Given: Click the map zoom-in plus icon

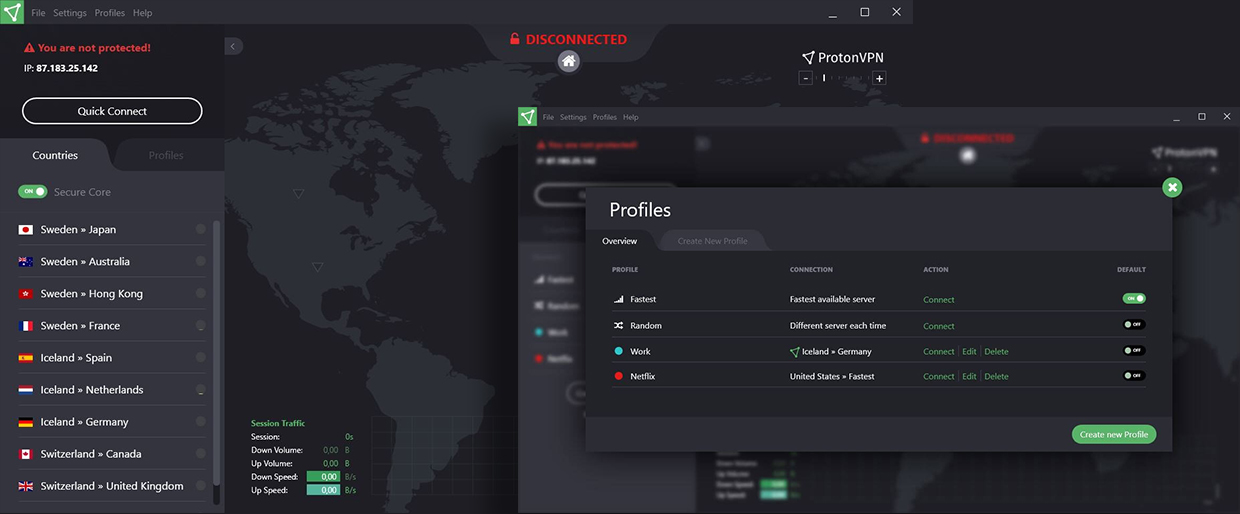Looking at the screenshot, I should tap(879, 78).
